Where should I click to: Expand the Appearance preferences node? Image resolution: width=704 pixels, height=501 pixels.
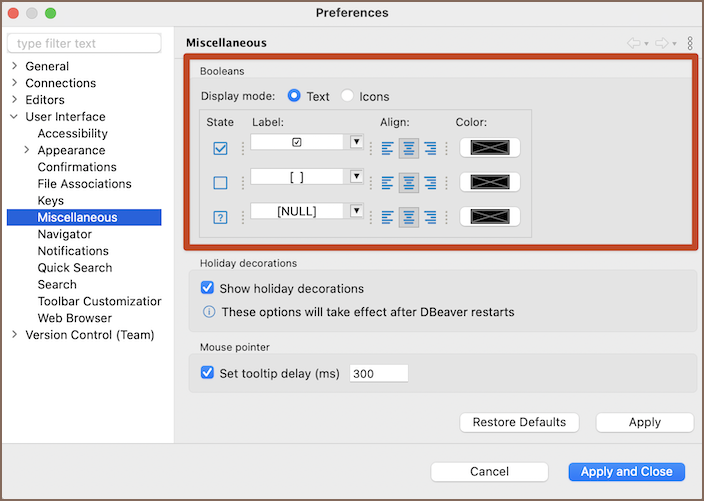point(27,150)
